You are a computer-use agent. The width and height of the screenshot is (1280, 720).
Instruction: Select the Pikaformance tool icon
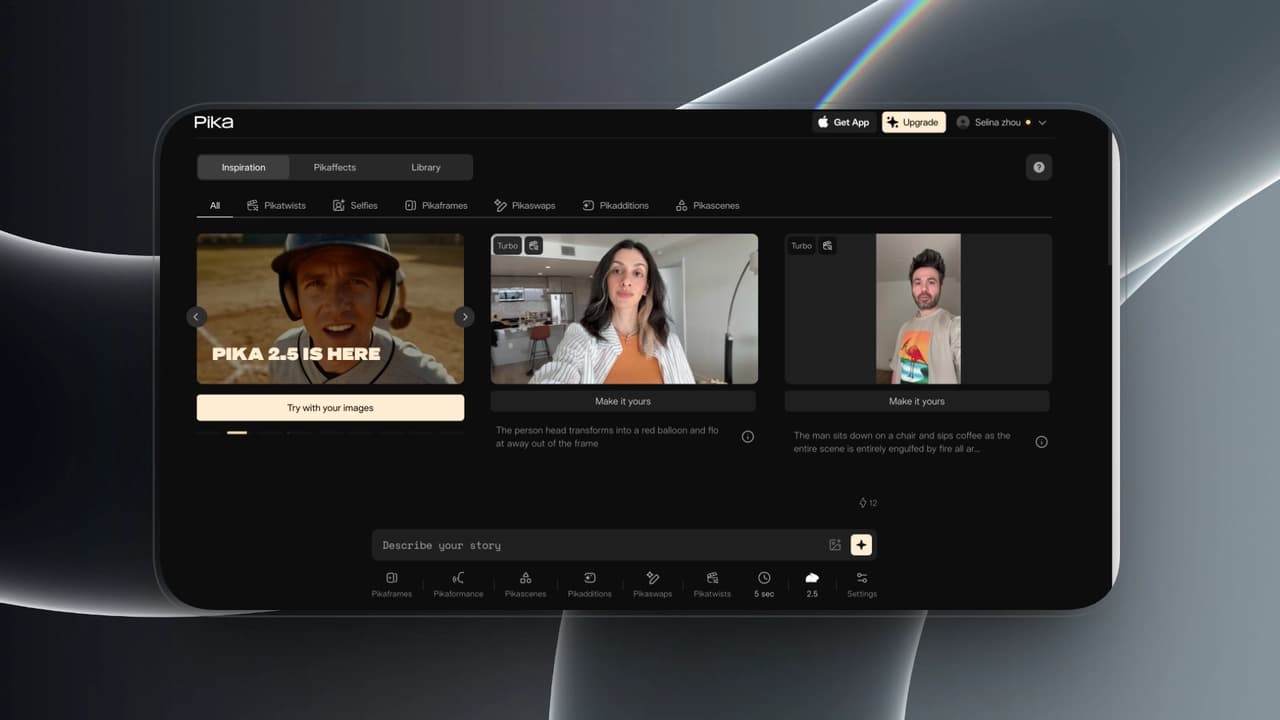click(458, 584)
